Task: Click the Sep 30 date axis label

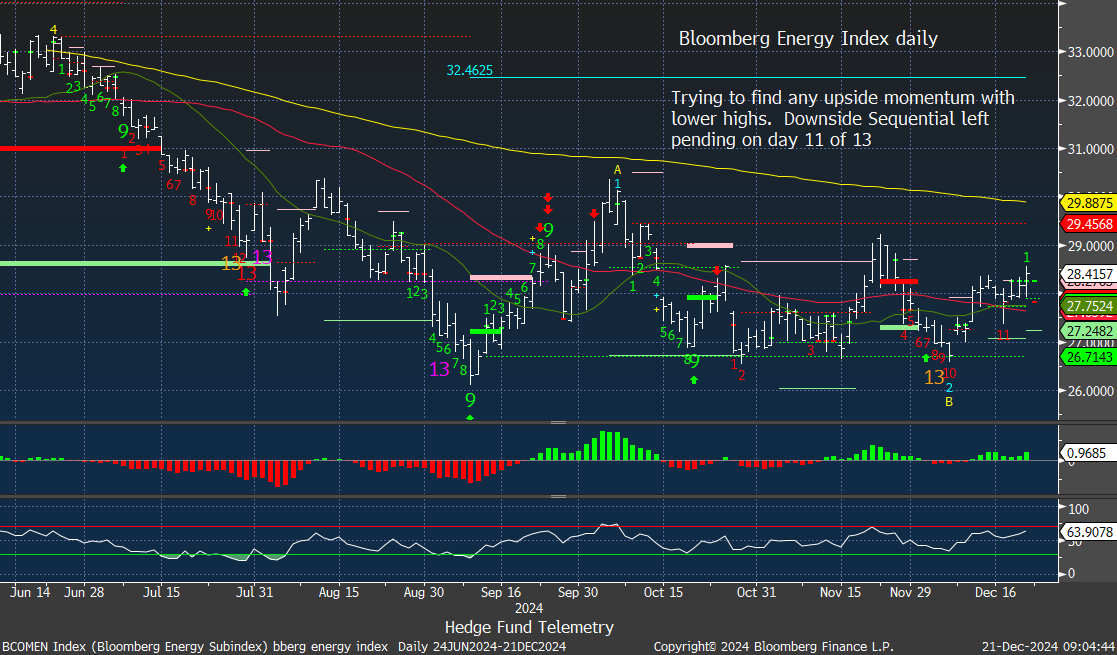Action: tap(578, 592)
